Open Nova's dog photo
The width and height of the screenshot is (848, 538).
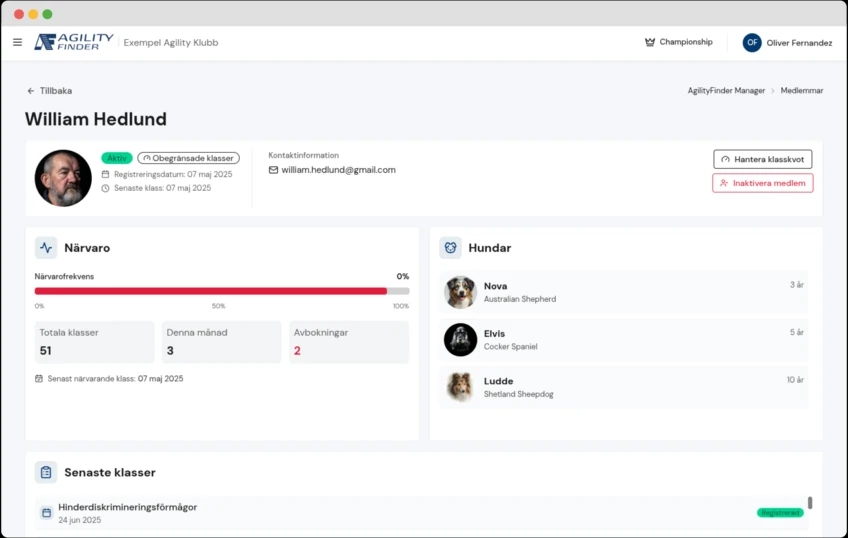pyautogui.click(x=460, y=292)
